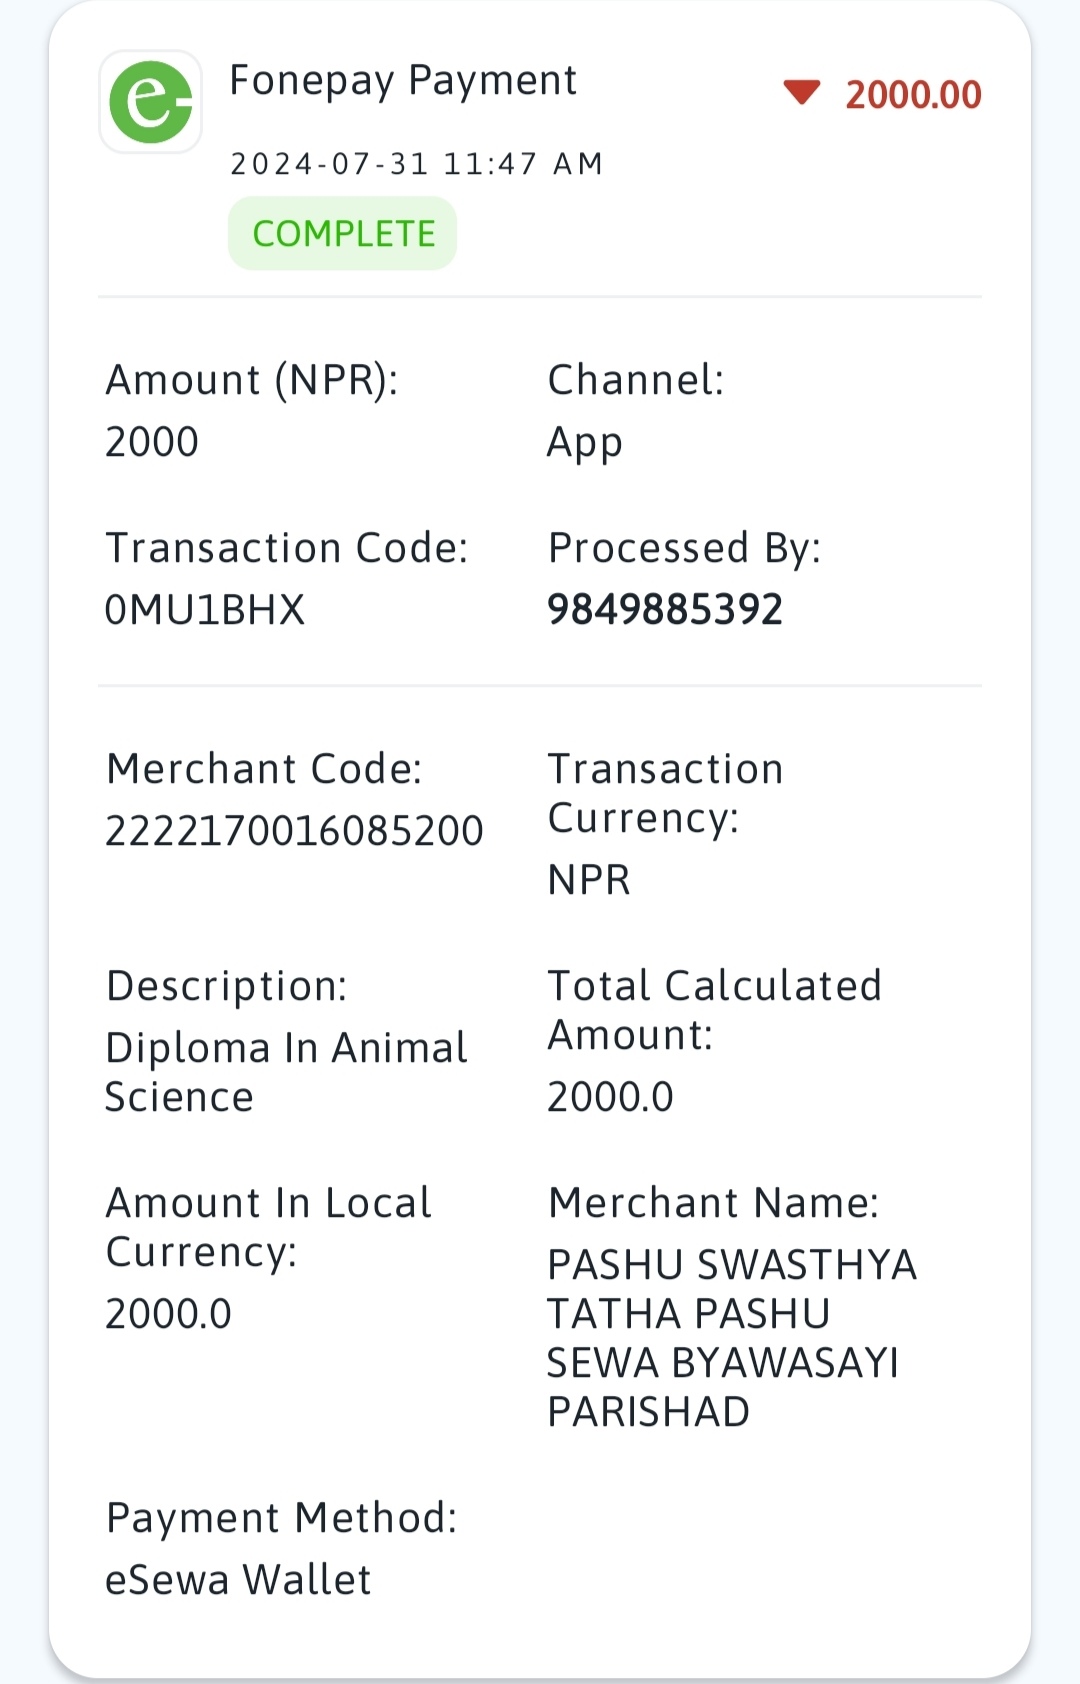Tap the Amount (NPR) value 2000

click(x=152, y=441)
